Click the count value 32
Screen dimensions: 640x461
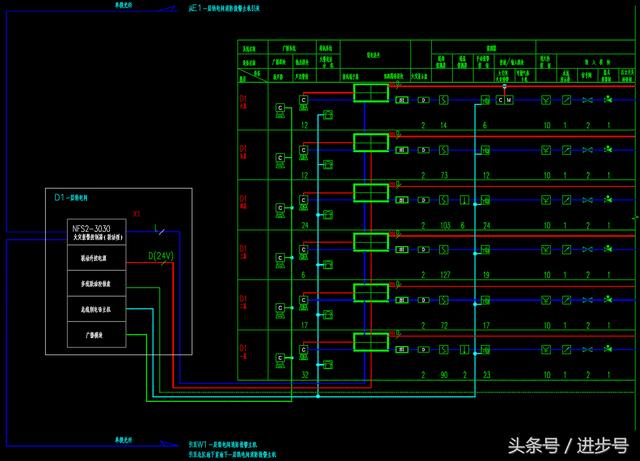pos(305,375)
